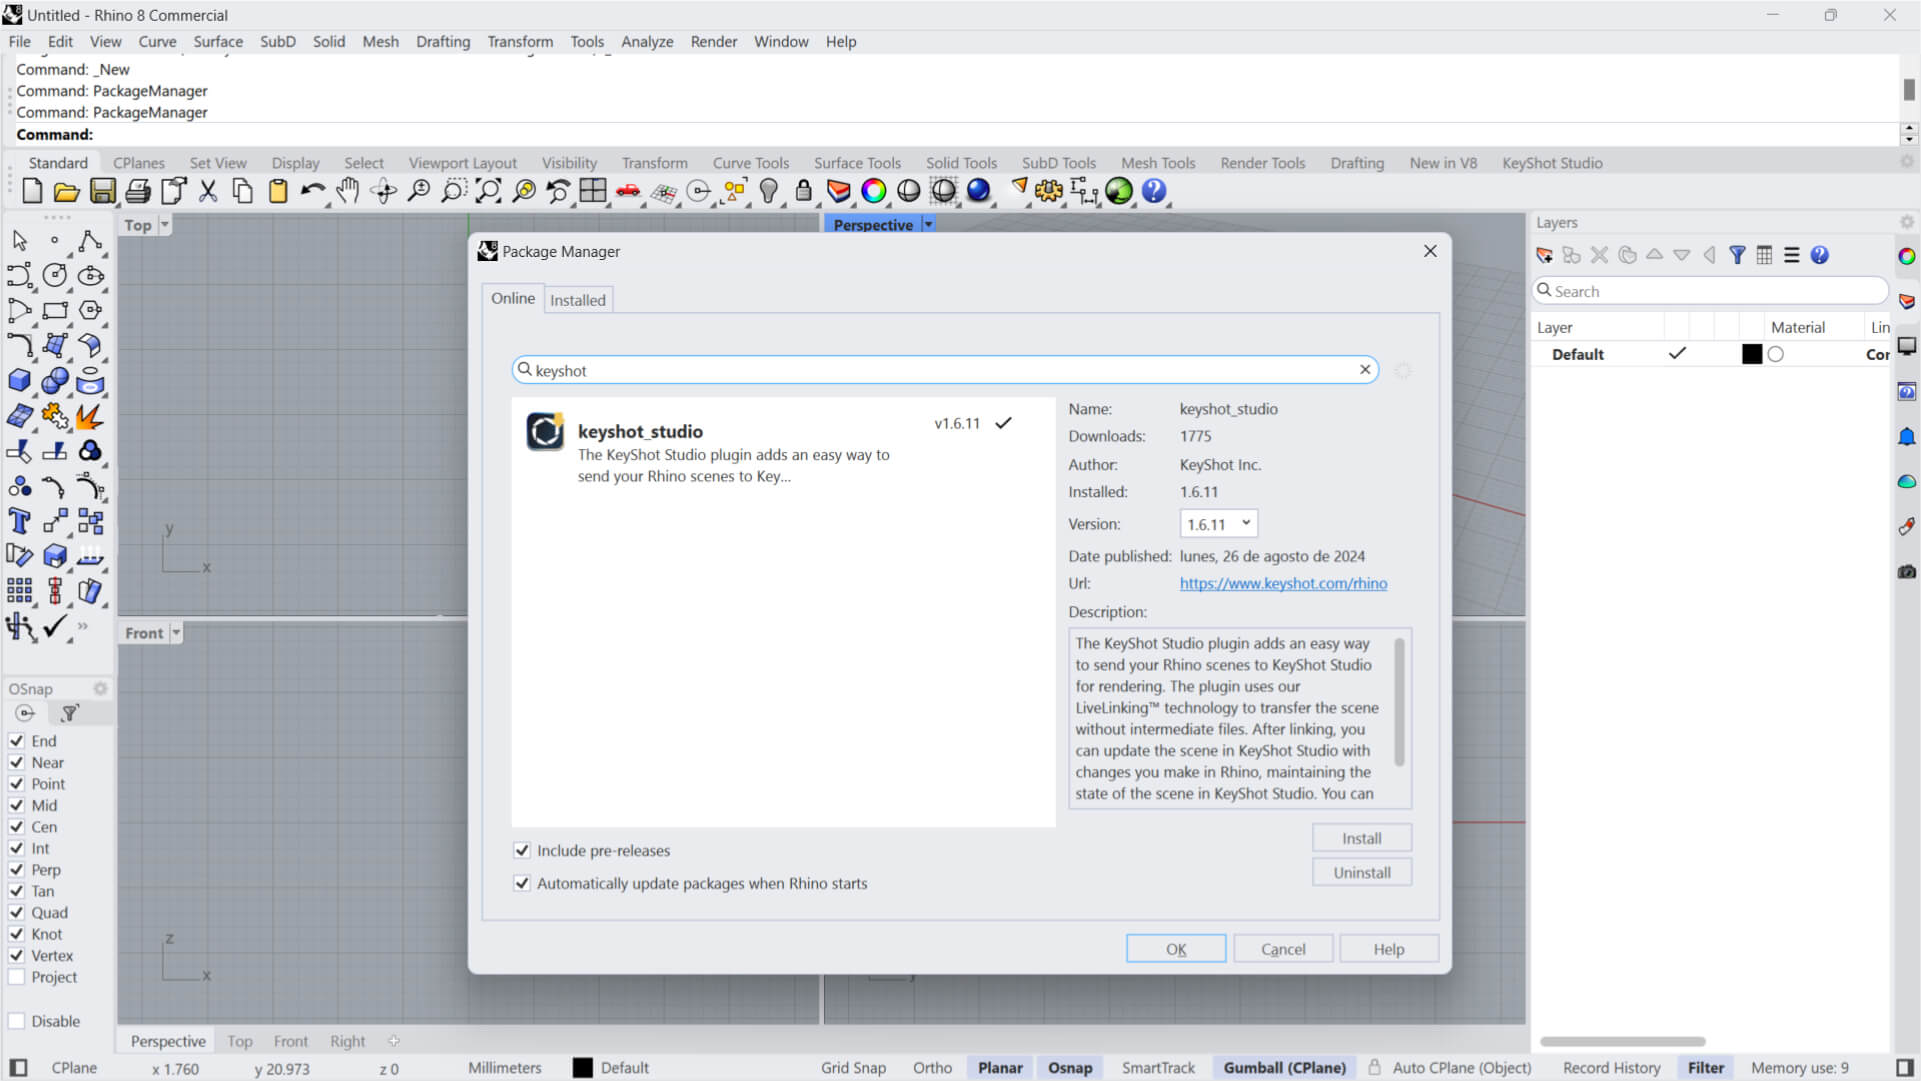Toggle the Mid osnap checkbox
Image resolution: width=1921 pixels, height=1081 pixels.
(x=17, y=806)
